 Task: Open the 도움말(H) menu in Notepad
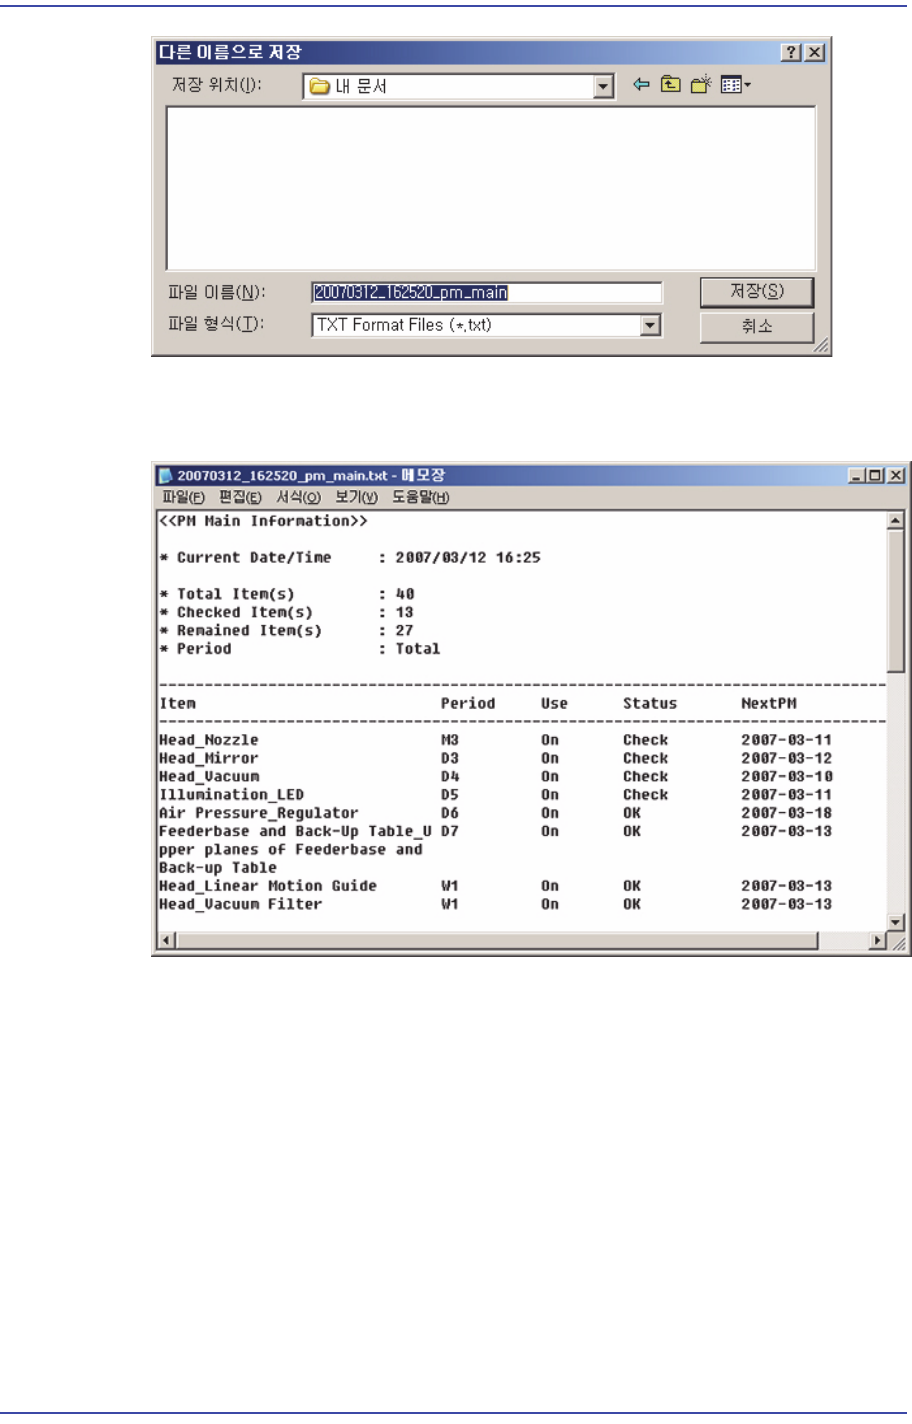point(420,497)
